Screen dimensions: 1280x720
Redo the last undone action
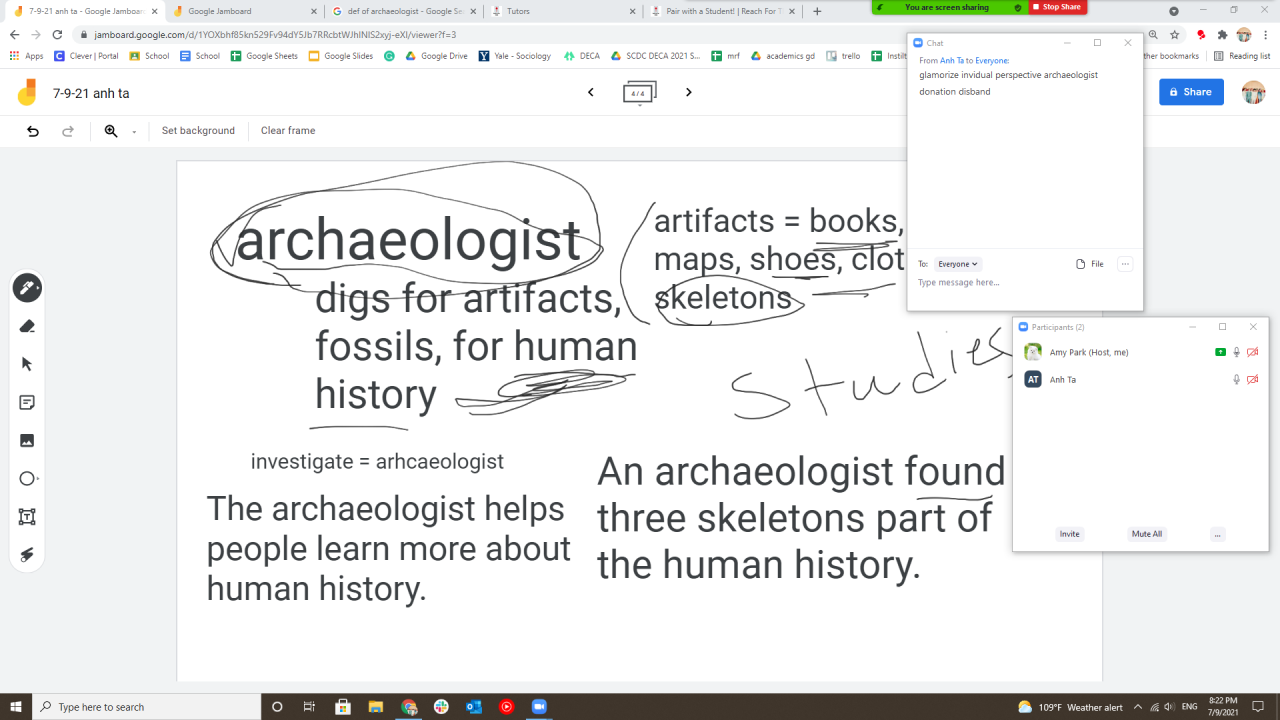[x=68, y=131]
